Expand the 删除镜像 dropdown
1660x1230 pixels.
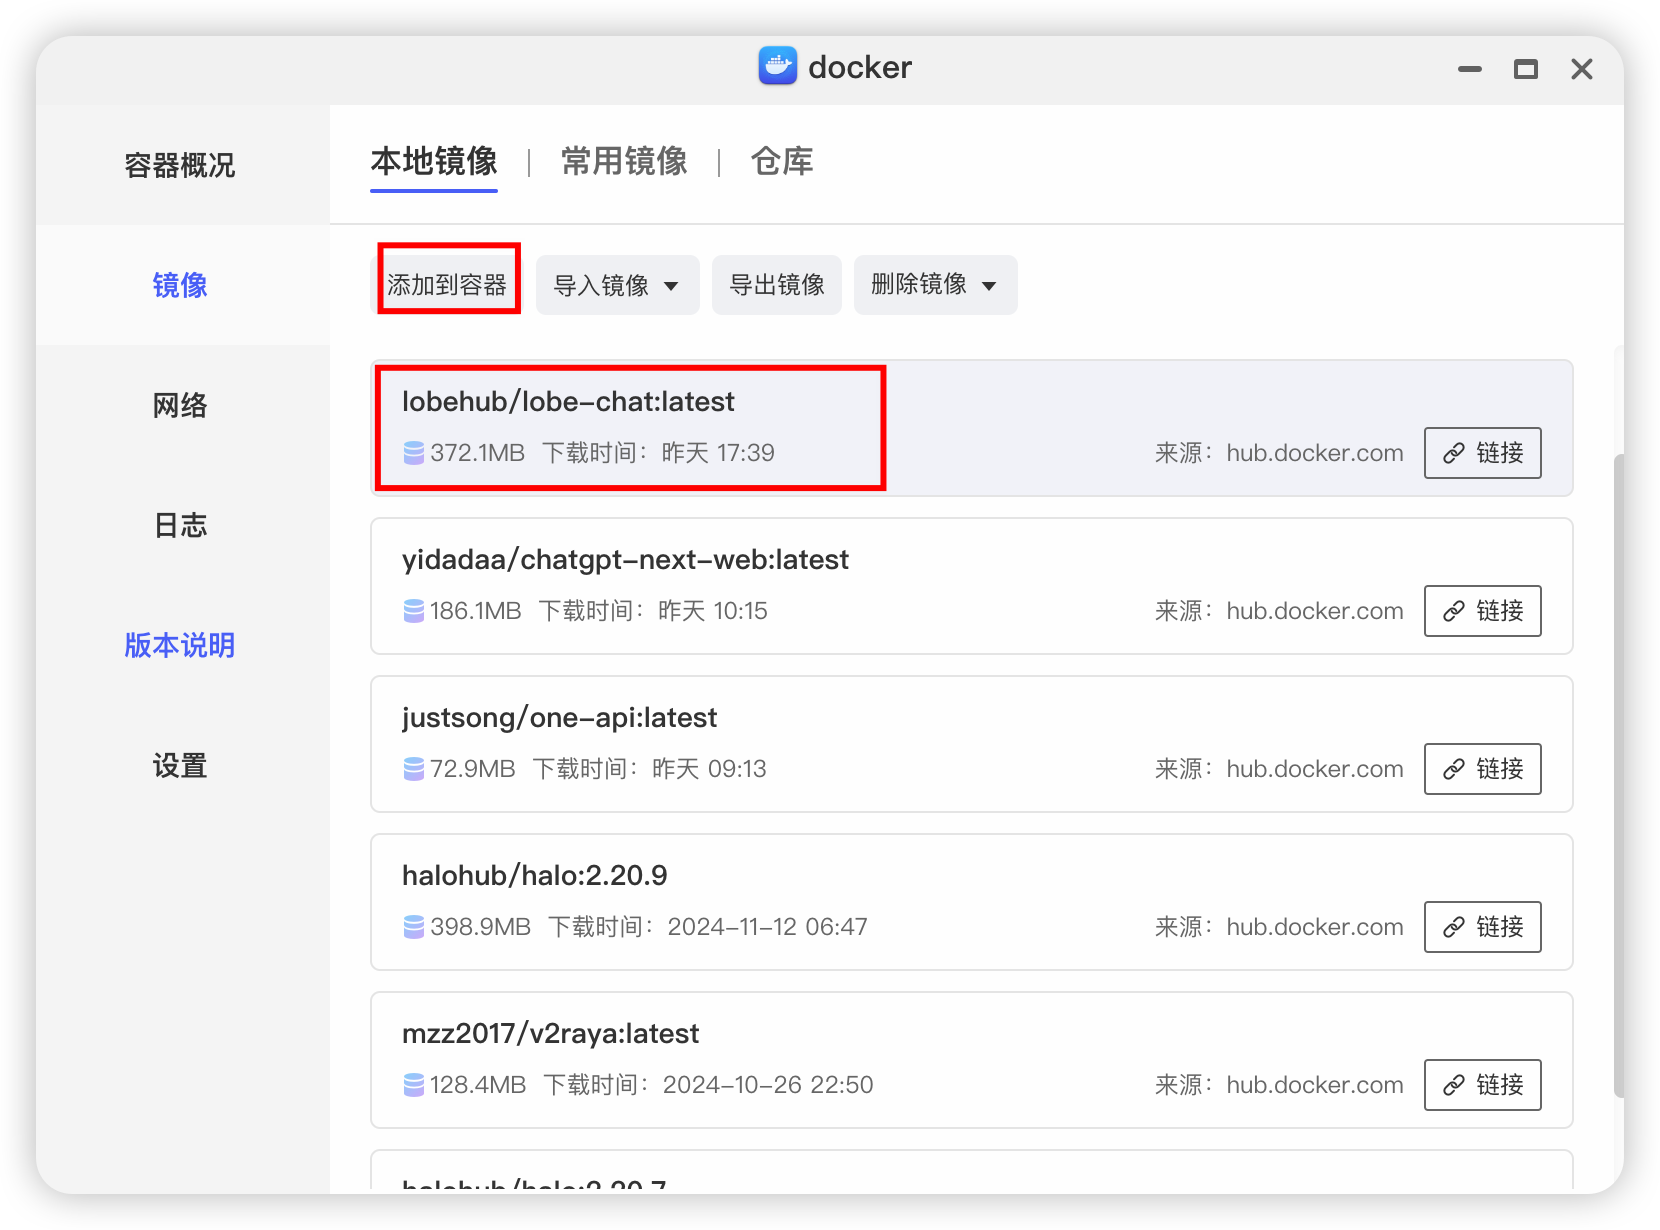tap(935, 285)
